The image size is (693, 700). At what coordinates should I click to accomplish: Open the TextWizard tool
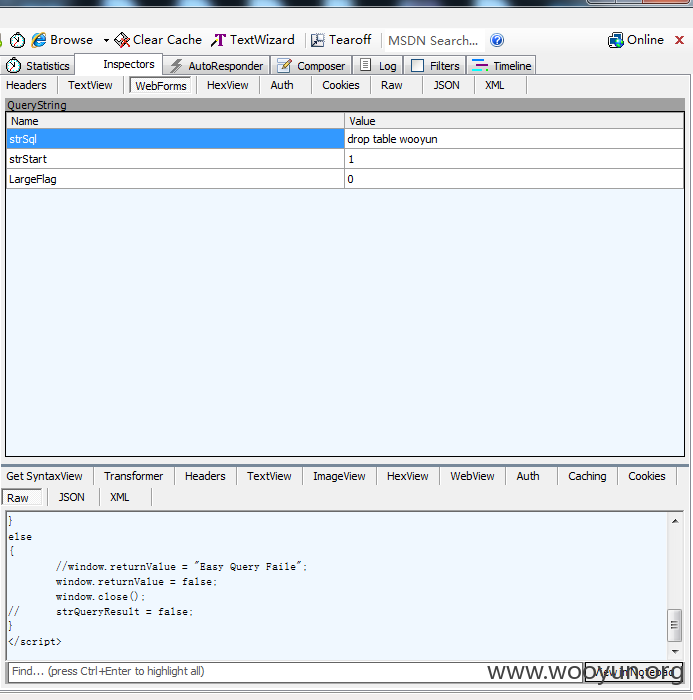coord(253,40)
